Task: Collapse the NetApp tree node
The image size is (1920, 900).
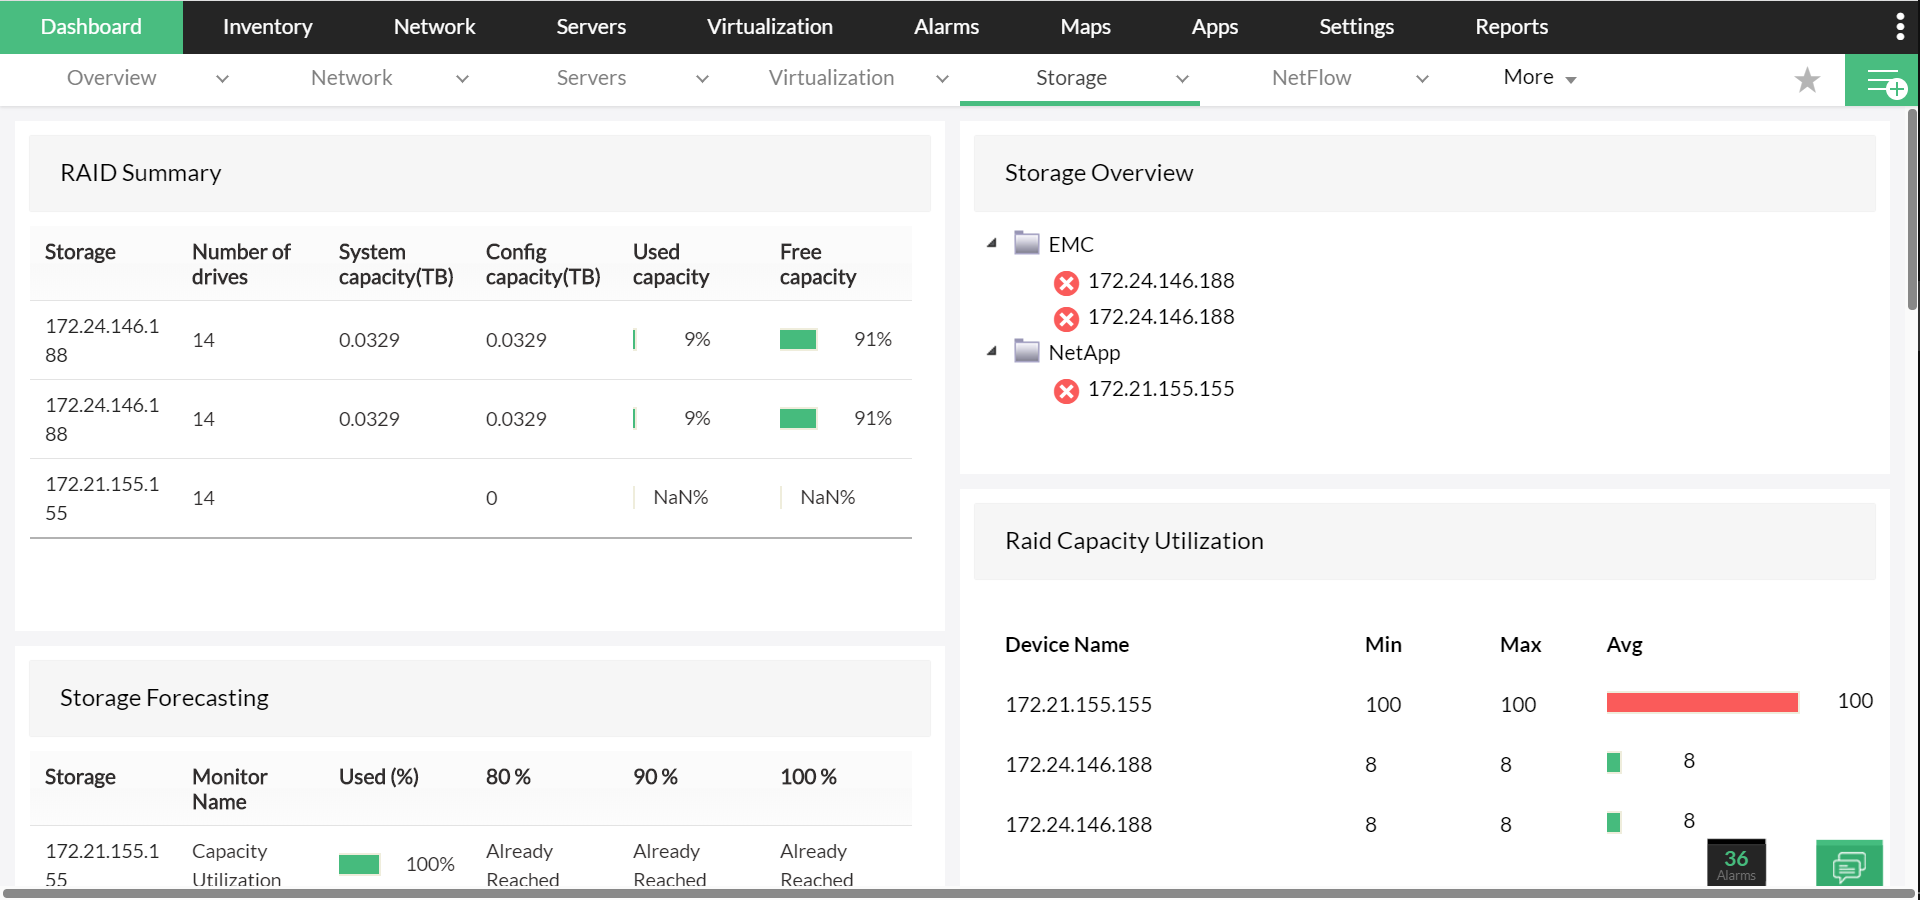Action: pos(992,351)
